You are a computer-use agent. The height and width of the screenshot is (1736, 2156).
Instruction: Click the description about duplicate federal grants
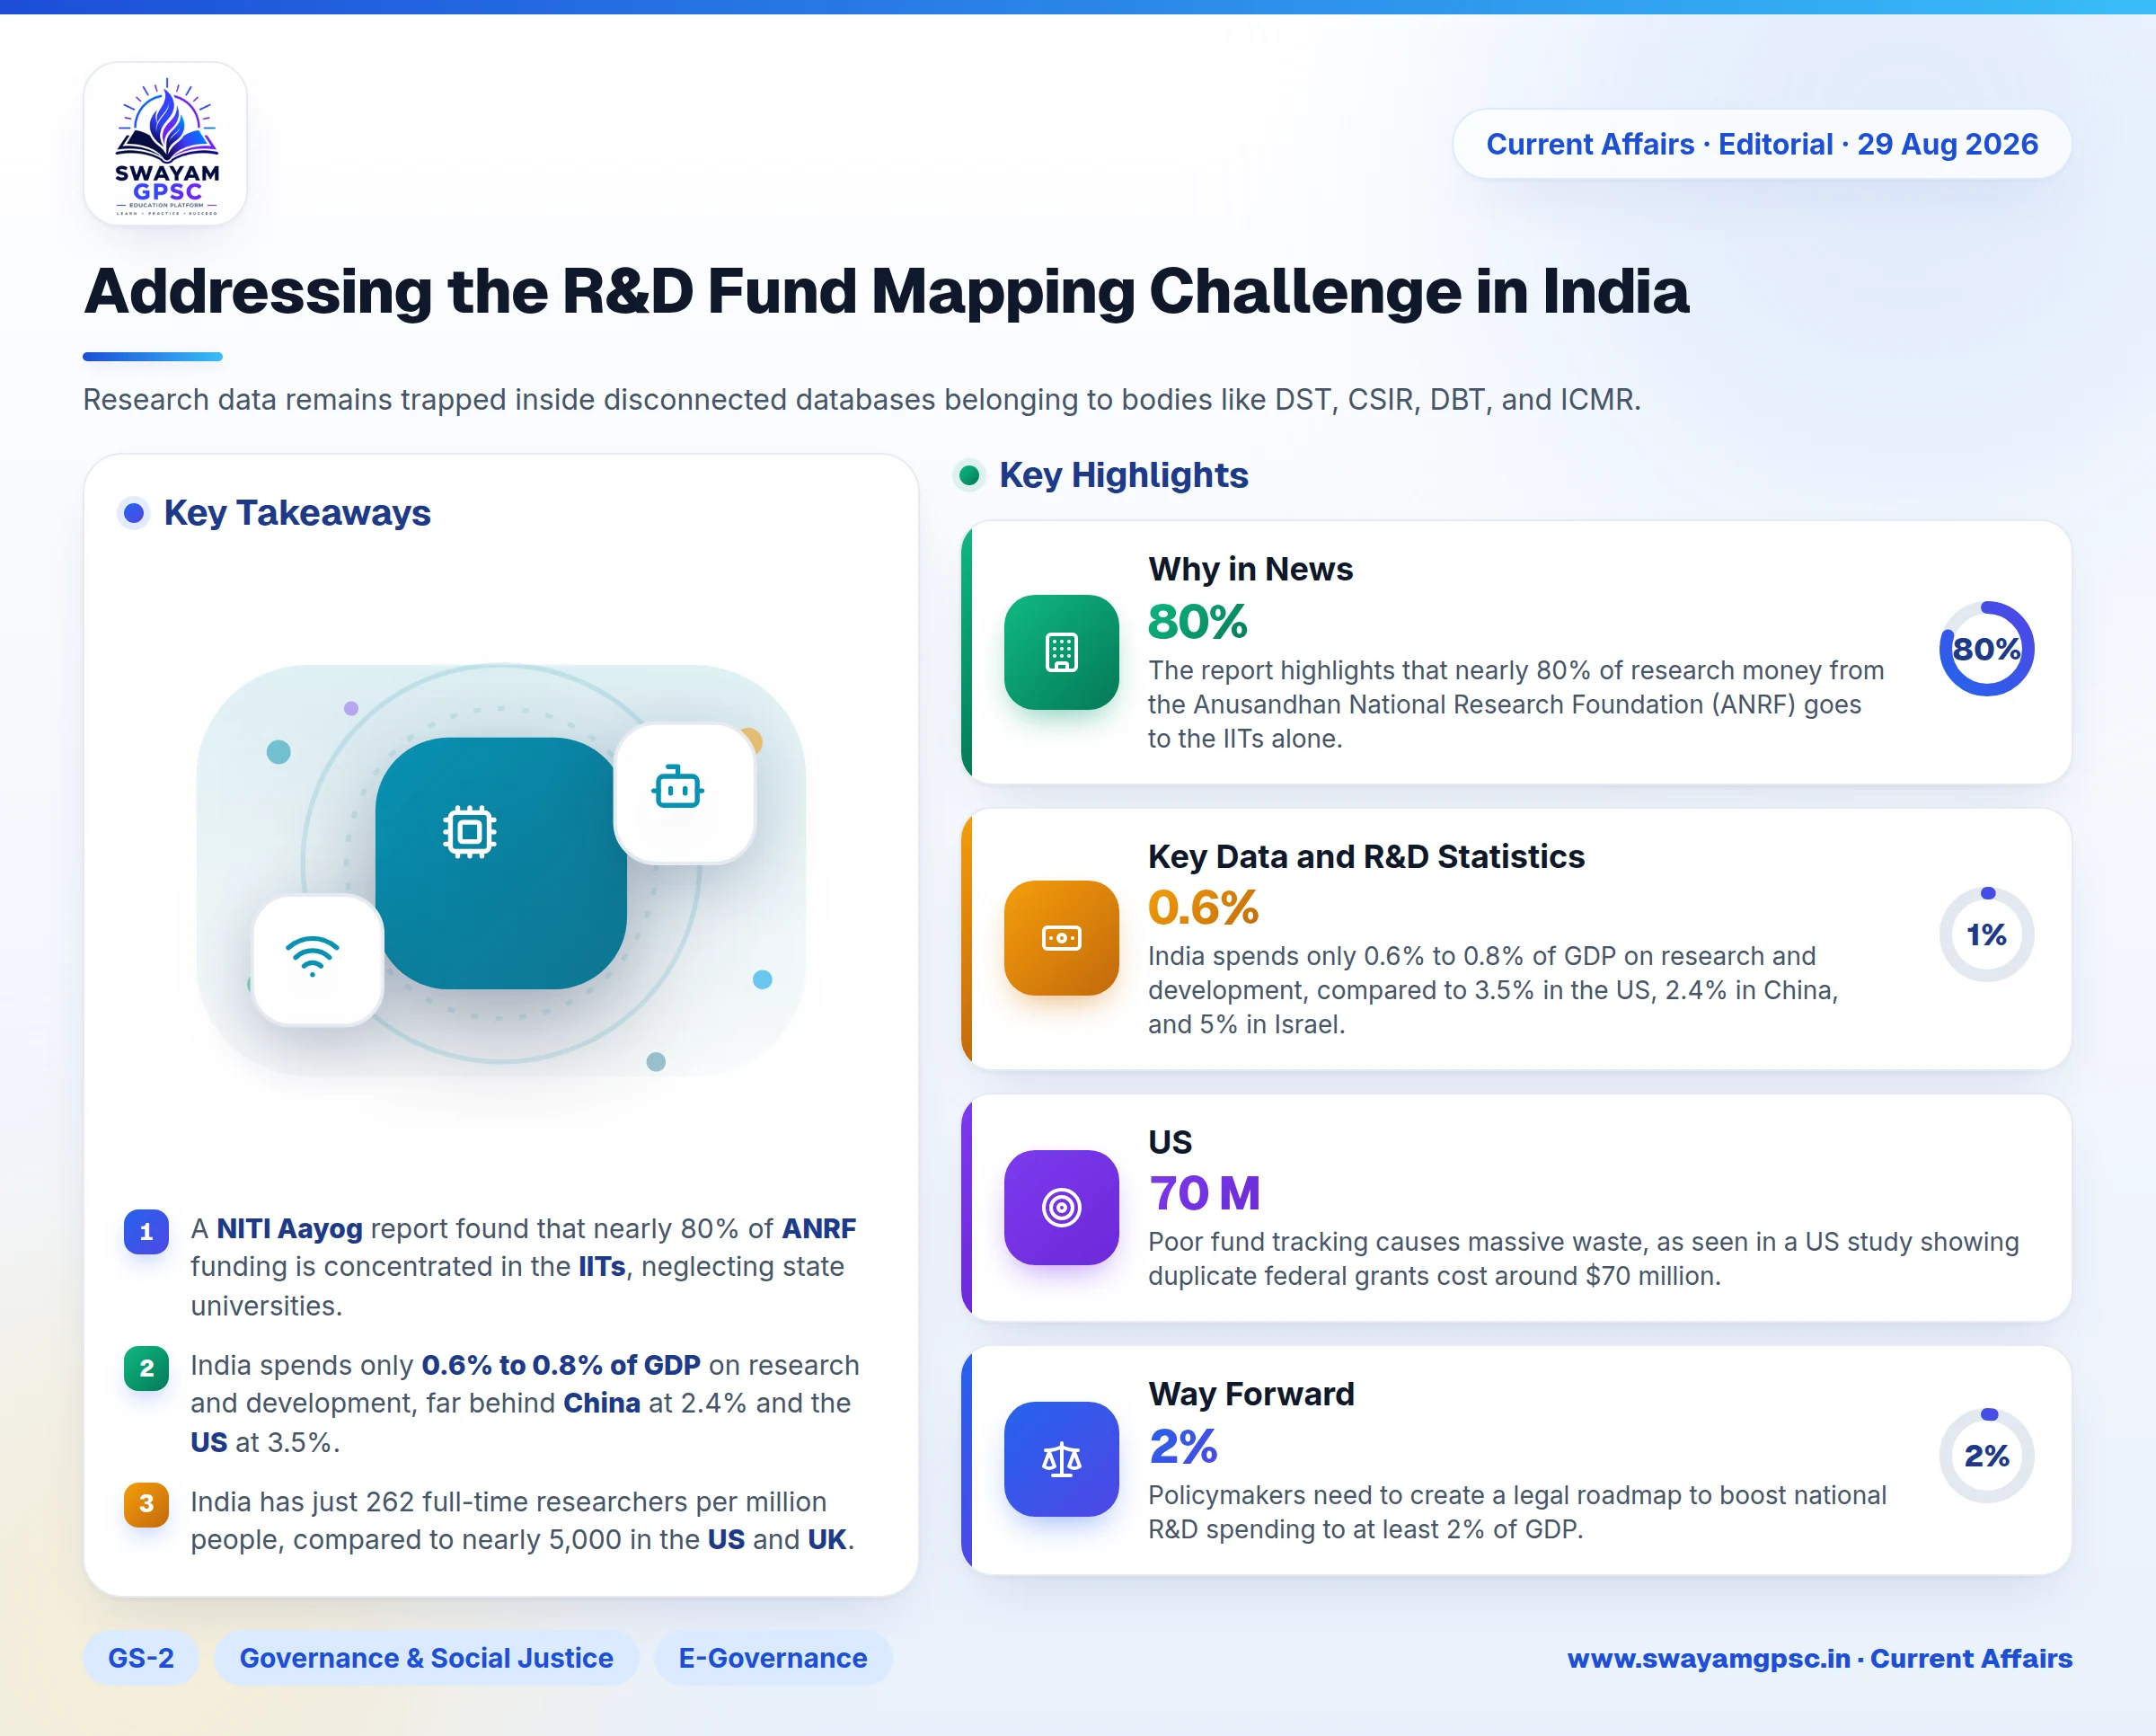[1583, 1259]
